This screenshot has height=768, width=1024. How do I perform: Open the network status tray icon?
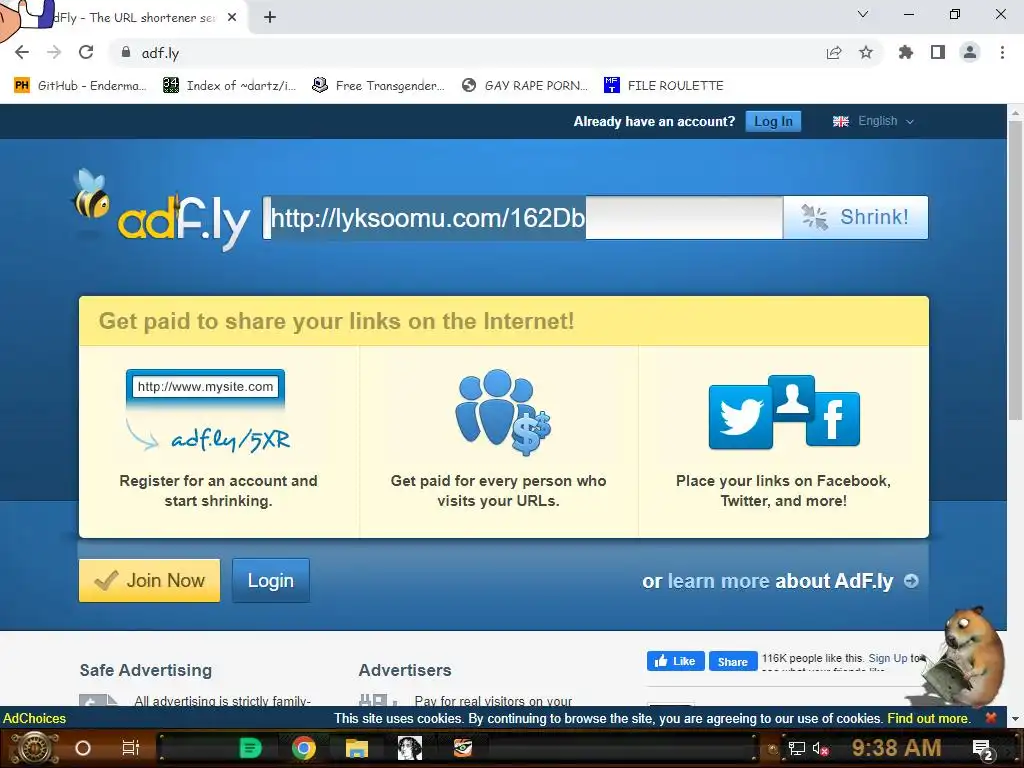797,749
